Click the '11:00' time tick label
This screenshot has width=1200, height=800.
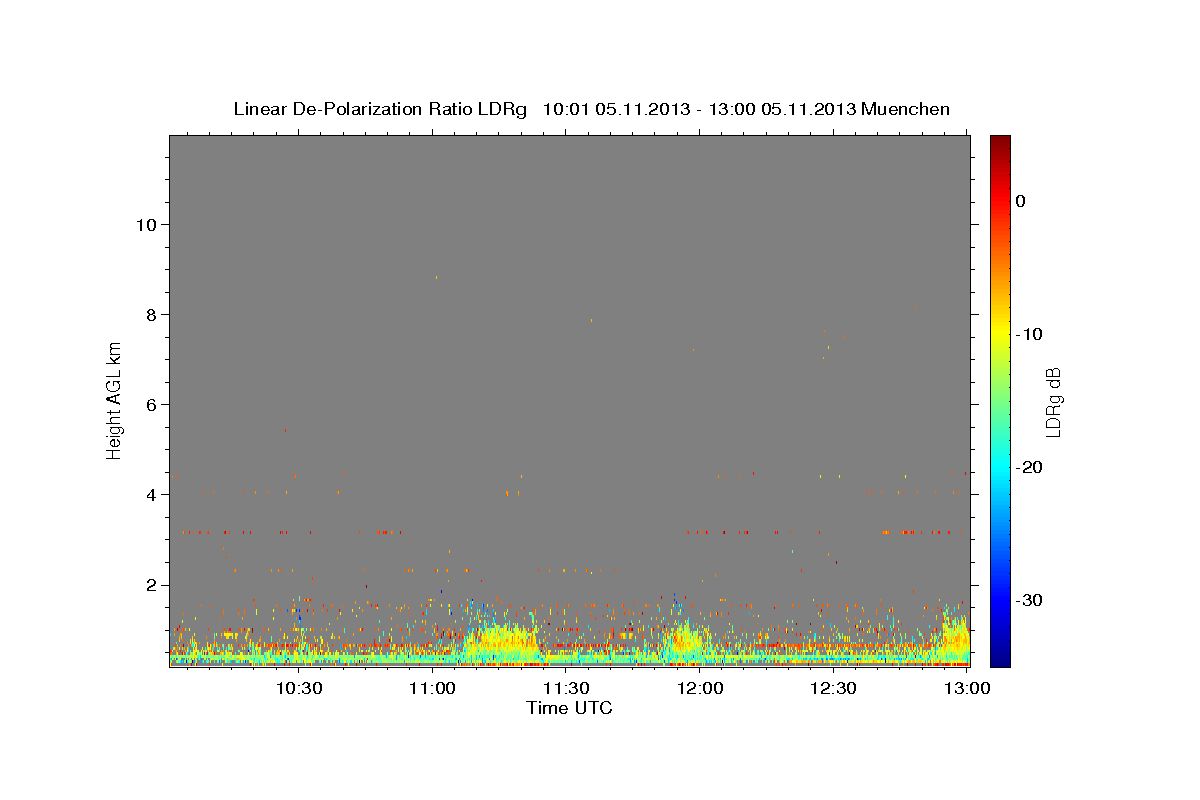[x=432, y=688]
